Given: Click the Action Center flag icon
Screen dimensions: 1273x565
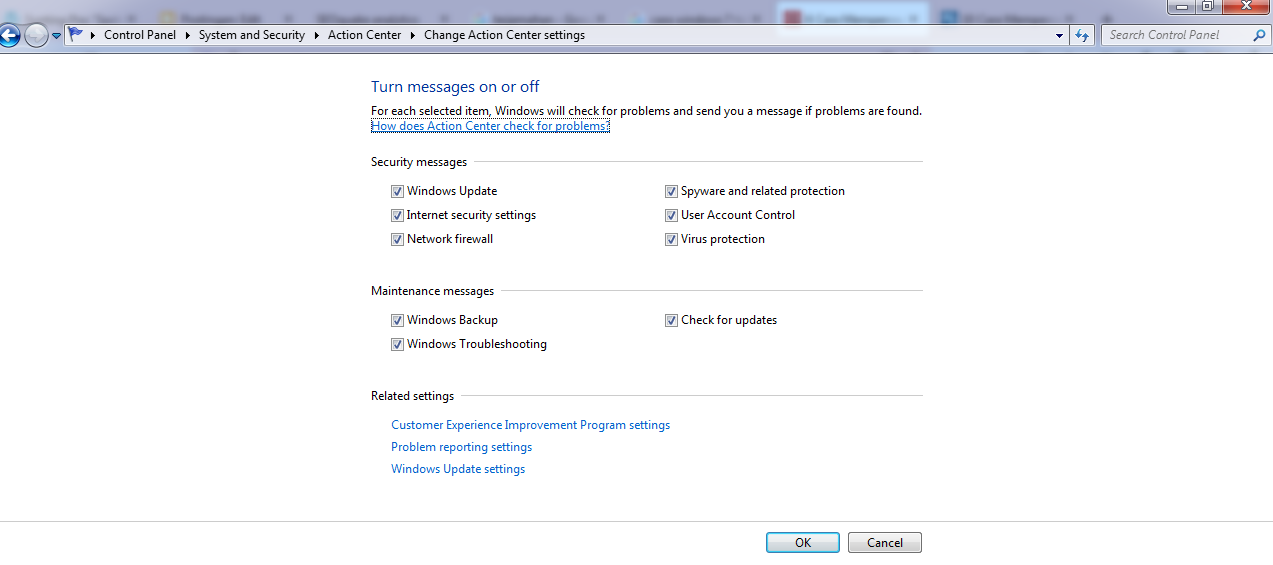Looking at the screenshot, I should (x=76, y=35).
